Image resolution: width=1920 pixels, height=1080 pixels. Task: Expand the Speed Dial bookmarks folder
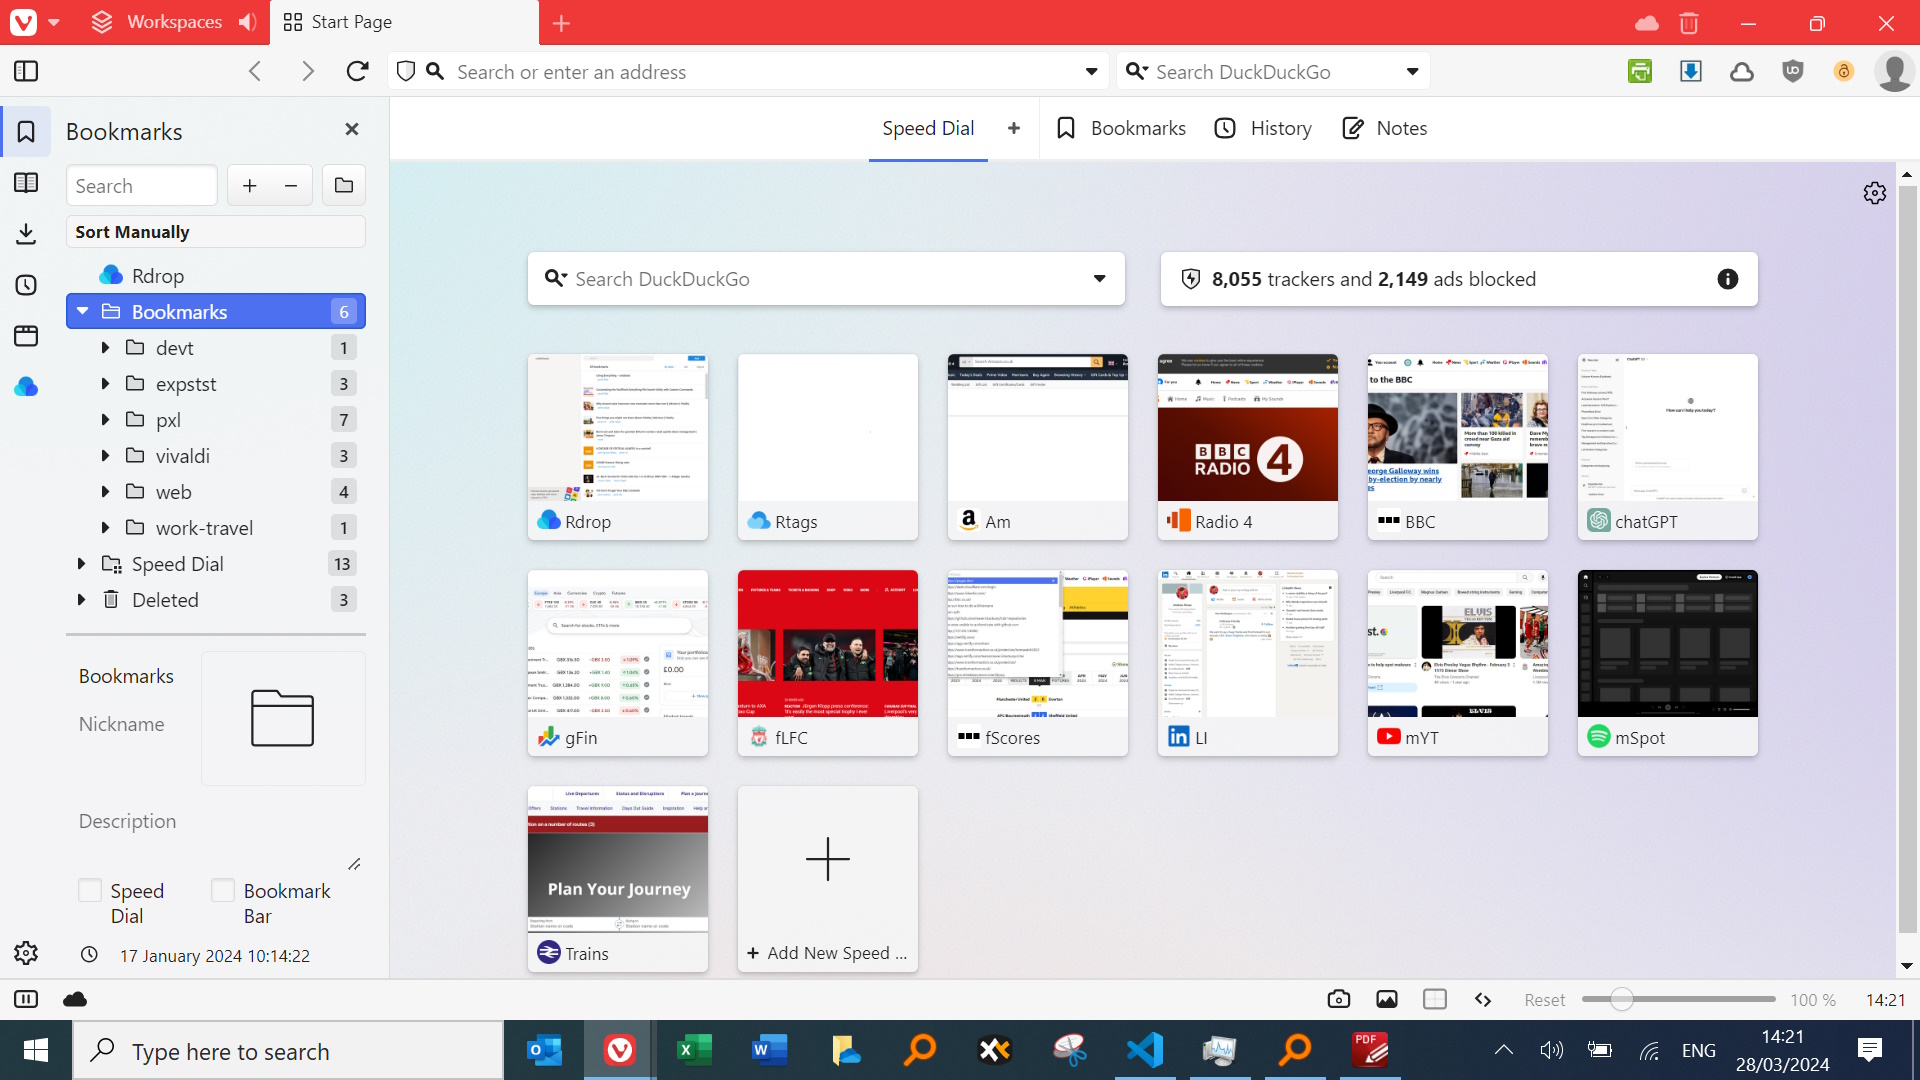pos(82,563)
